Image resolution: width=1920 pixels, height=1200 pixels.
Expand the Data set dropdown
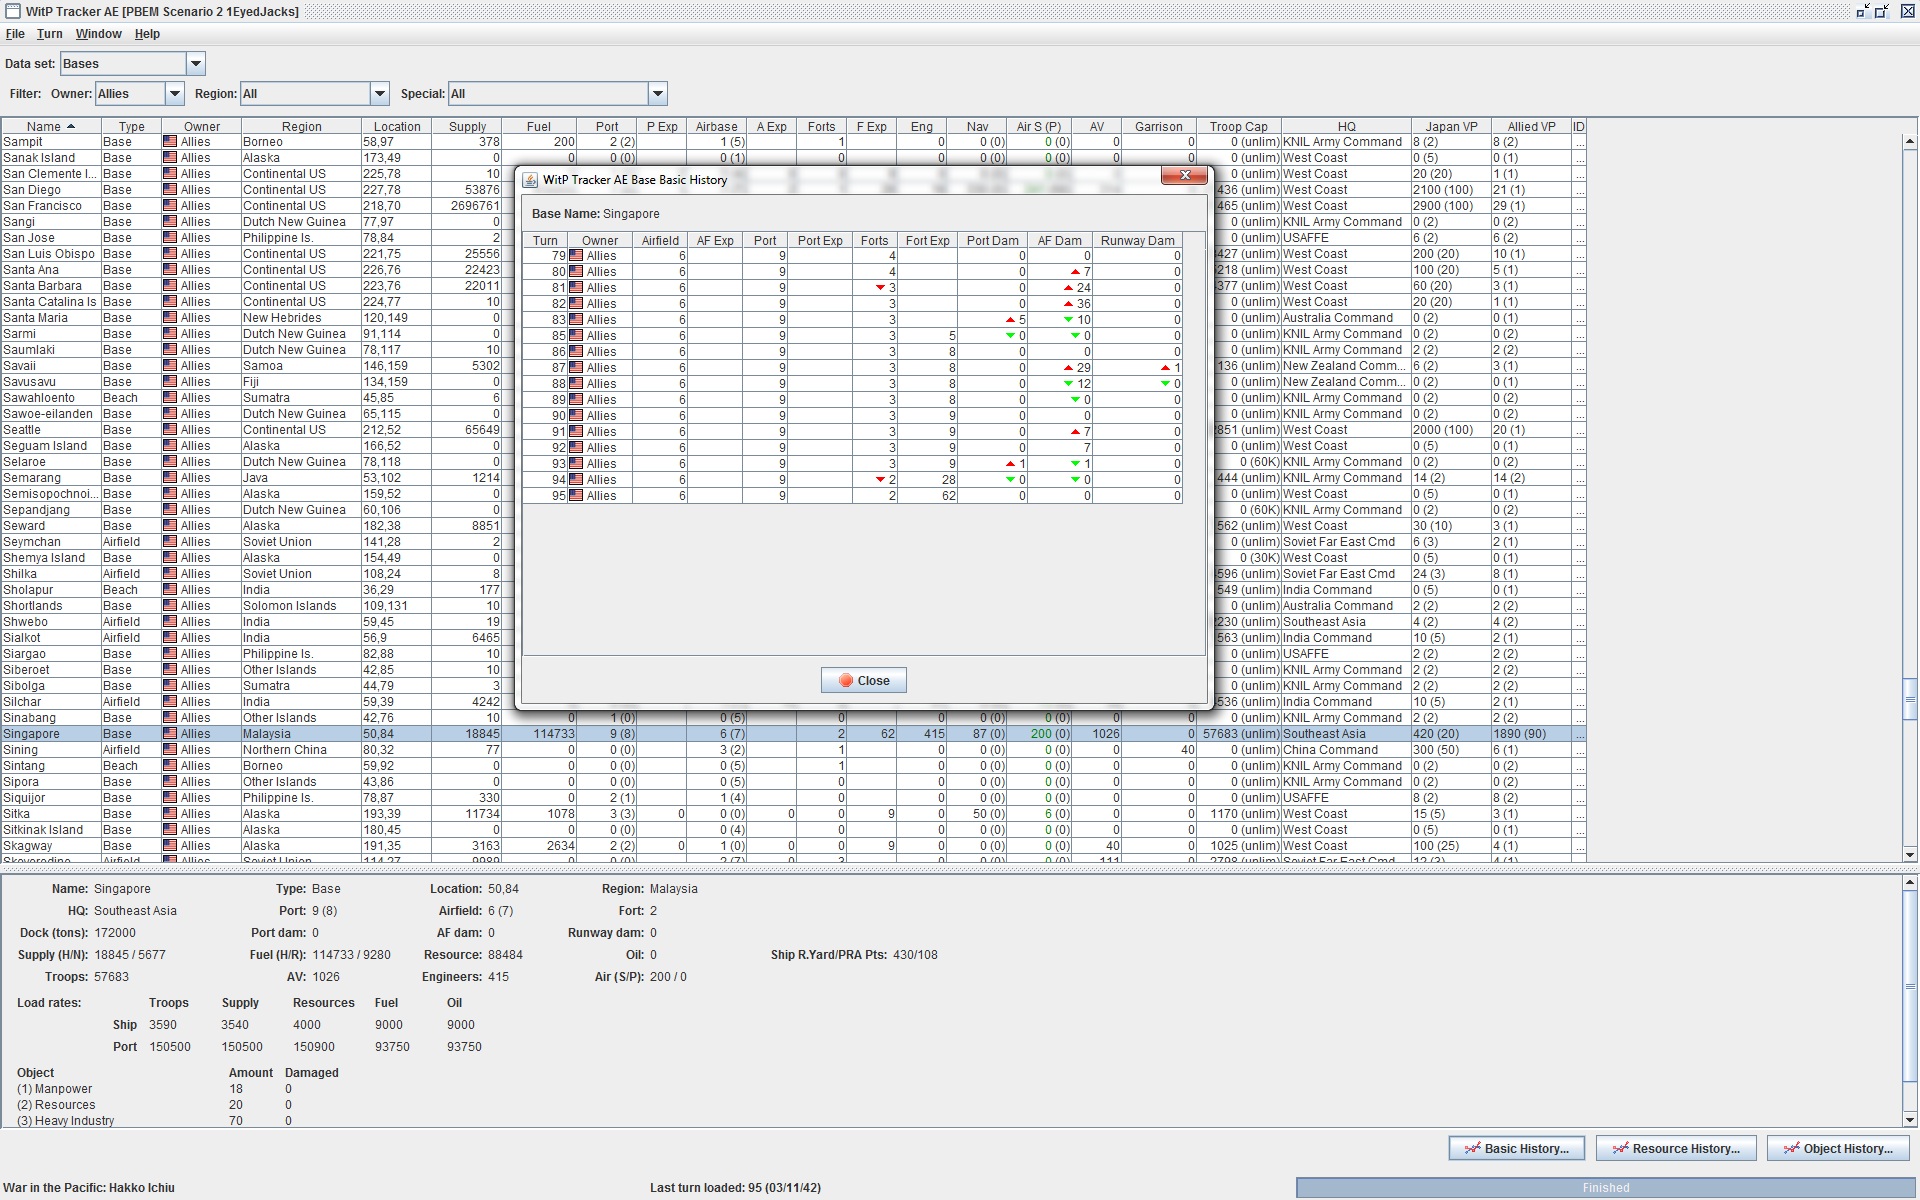[196, 64]
